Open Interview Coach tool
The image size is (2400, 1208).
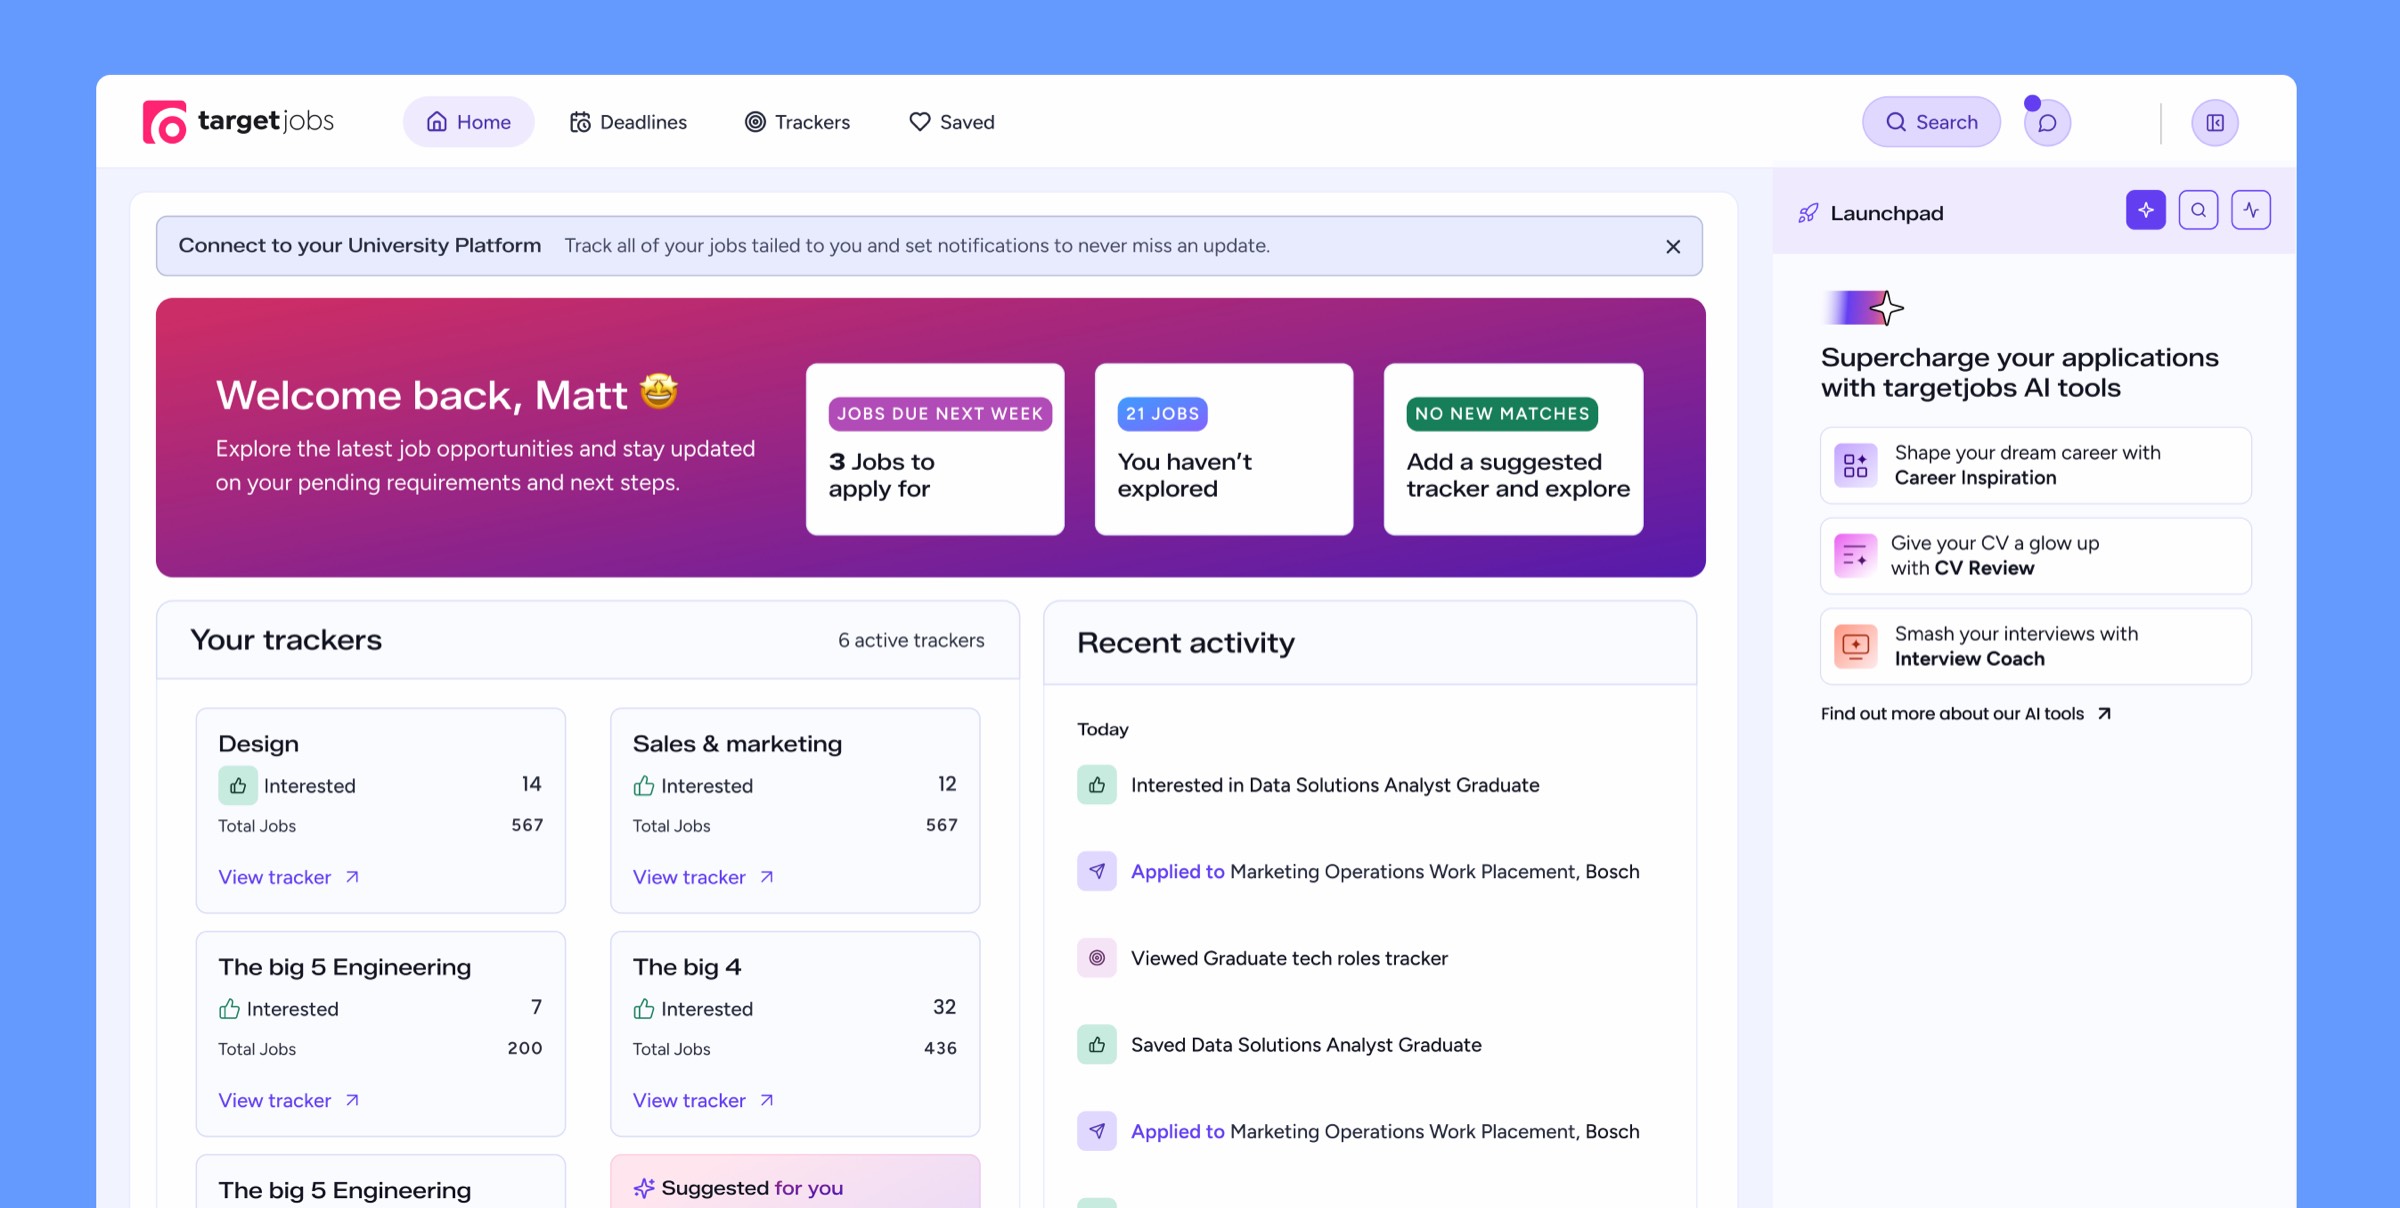2035,646
